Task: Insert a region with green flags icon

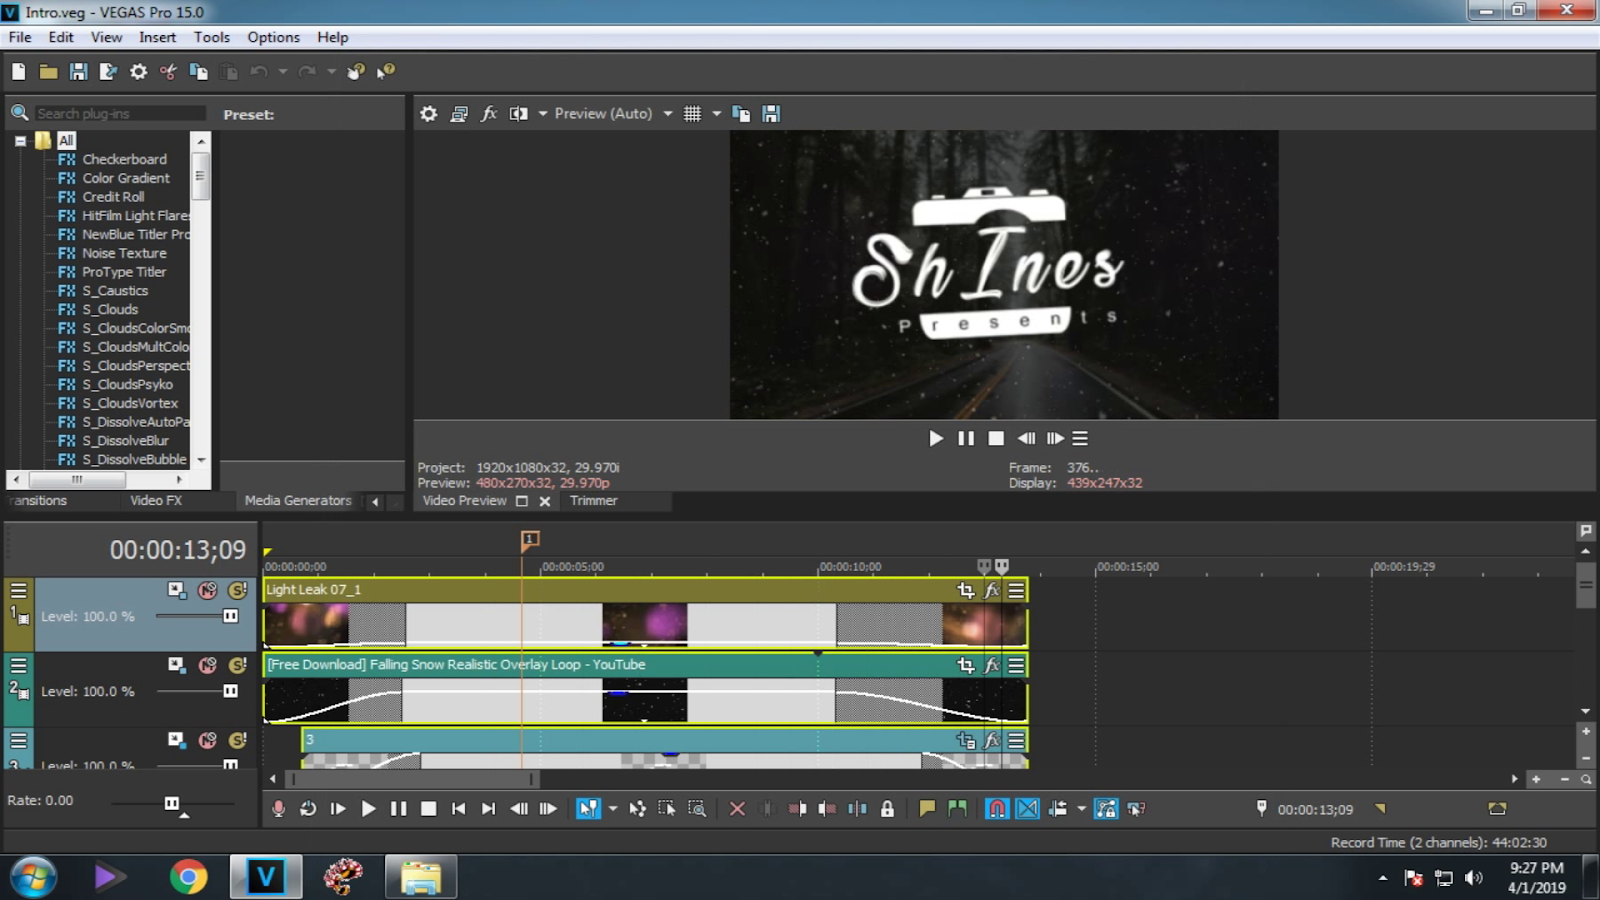Action: pos(957,809)
